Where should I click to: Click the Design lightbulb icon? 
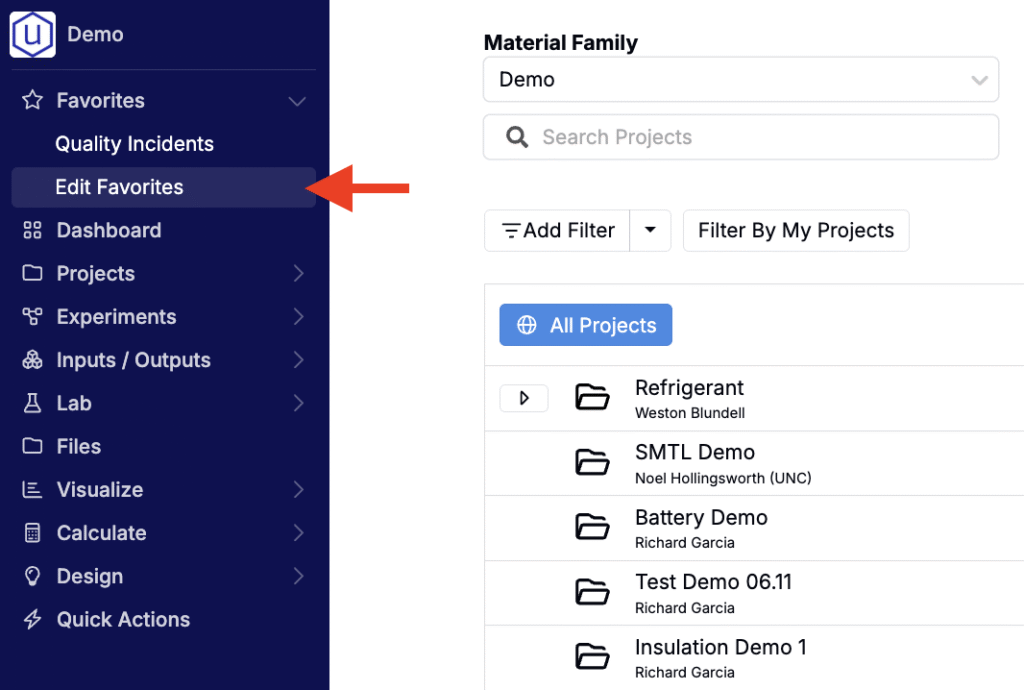(33, 576)
